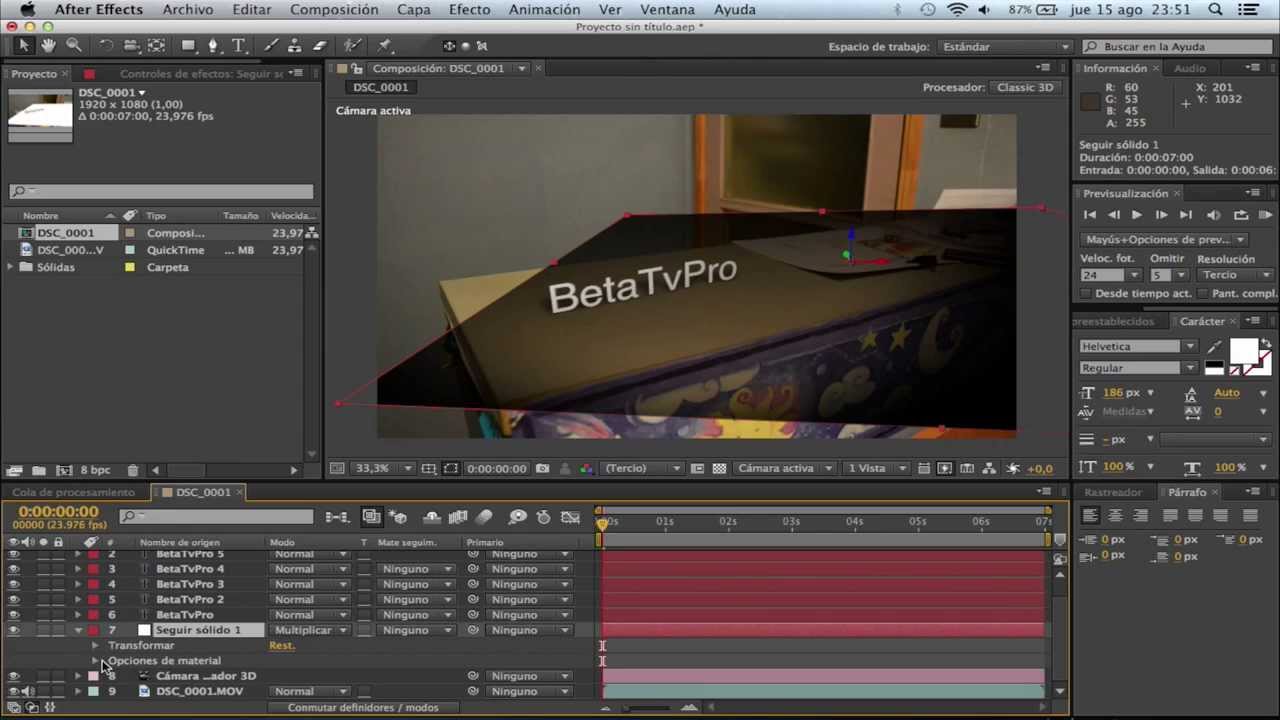Viewport: 1280px width, 720px height.
Task: Select the Rectangle shape tool
Action: pos(188,46)
